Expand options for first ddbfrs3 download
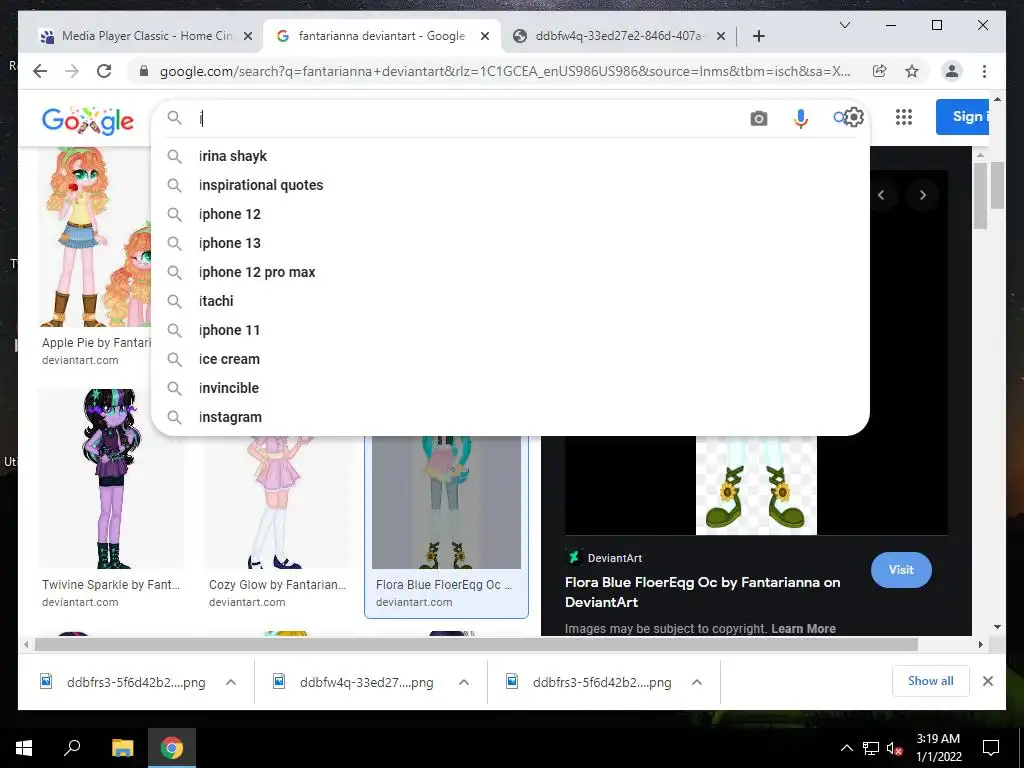1024x768 pixels. (x=231, y=682)
